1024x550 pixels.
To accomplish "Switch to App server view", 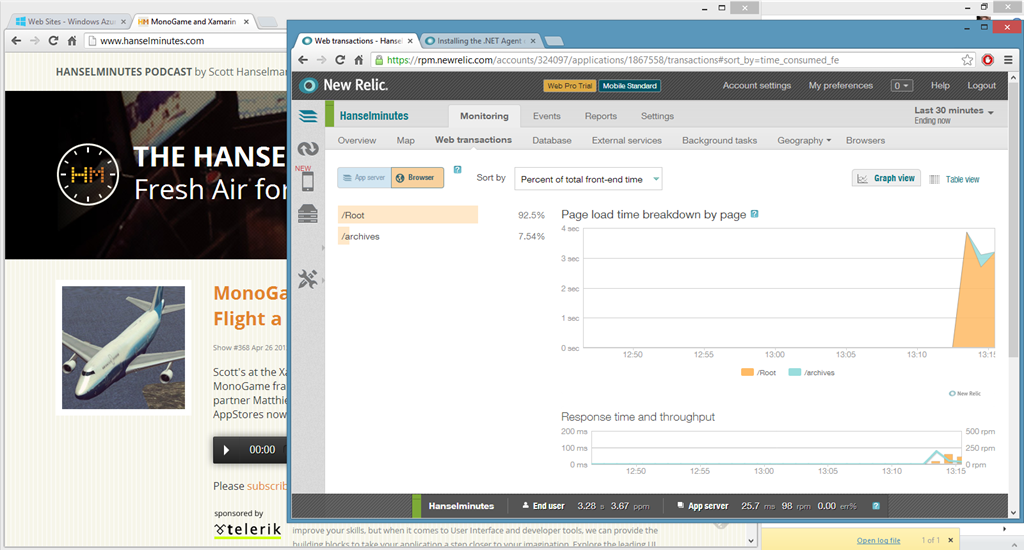I will click(364, 178).
